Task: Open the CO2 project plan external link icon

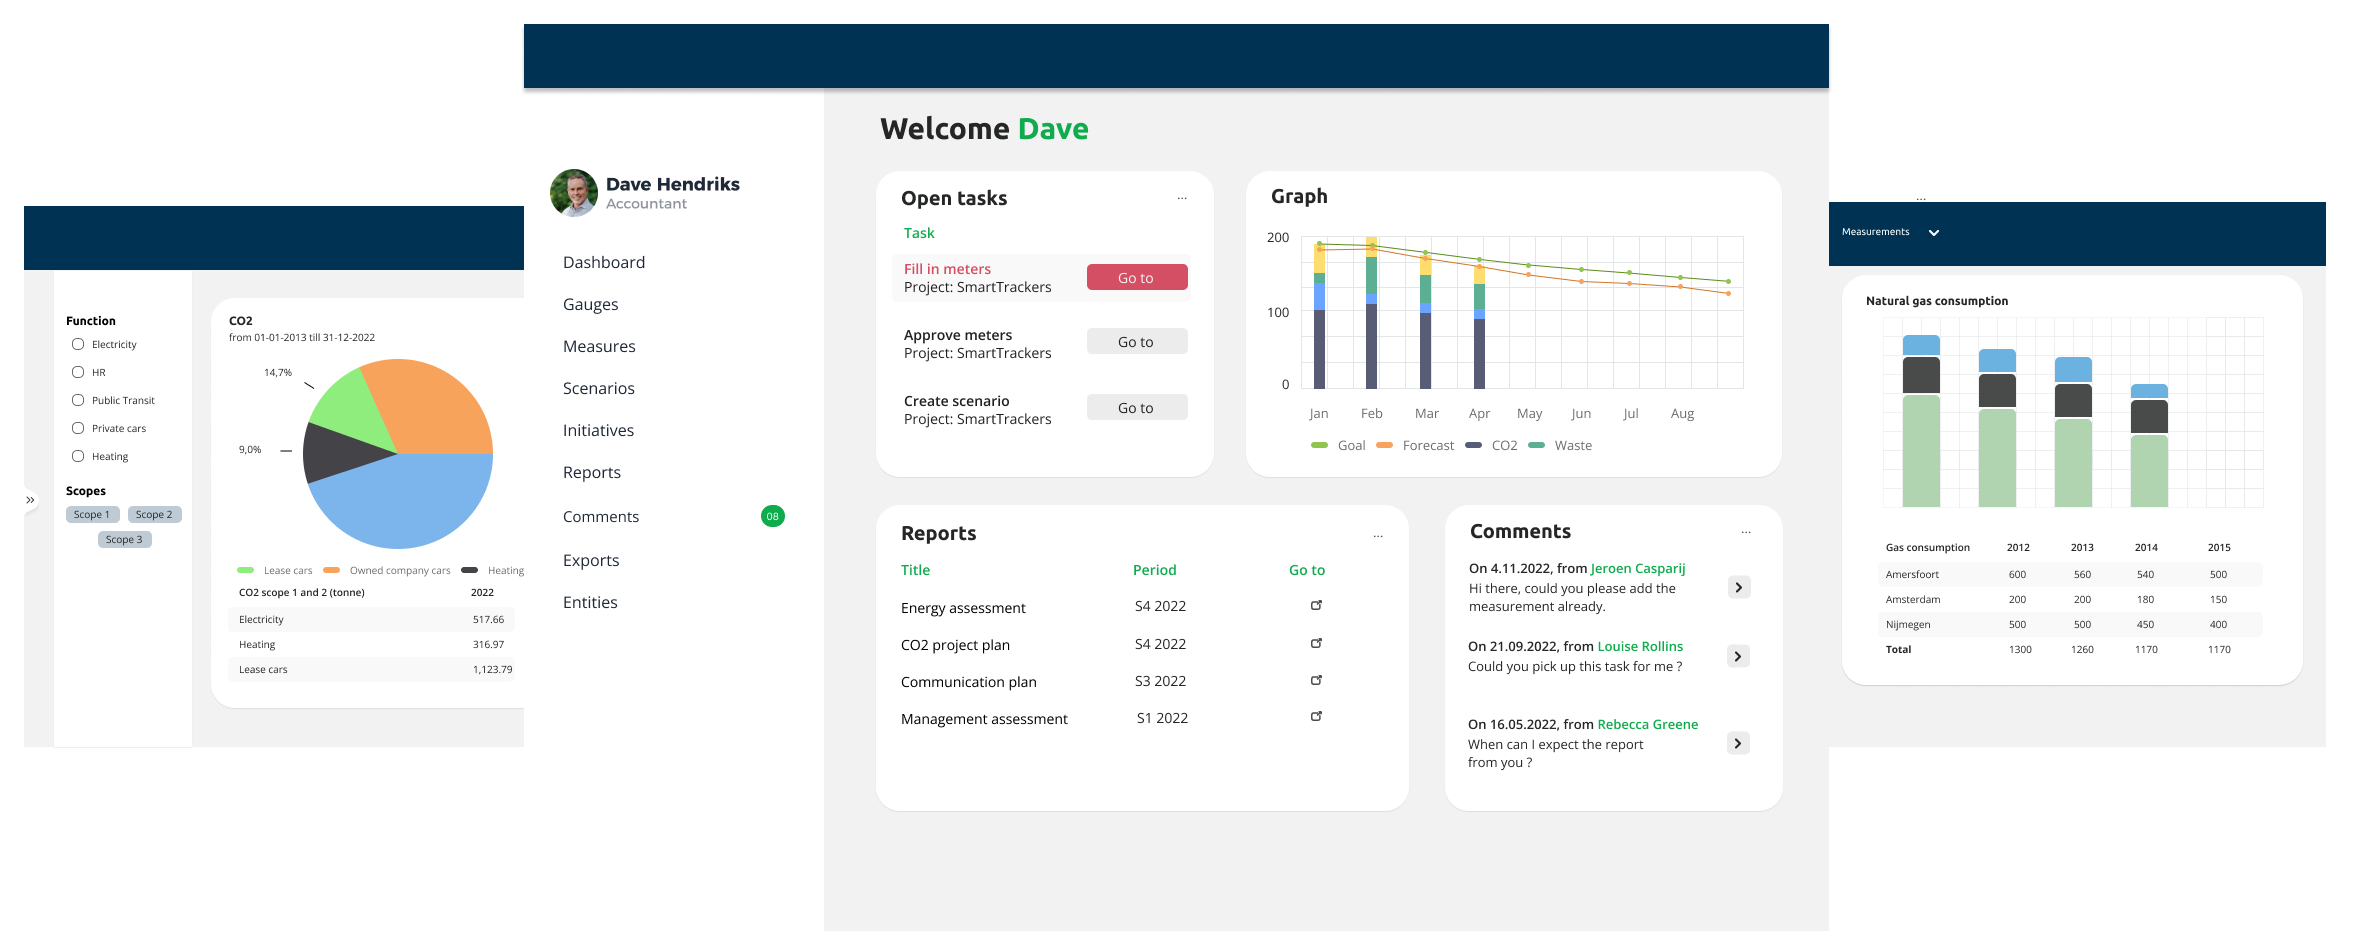Action: pyautogui.click(x=1316, y=643)
